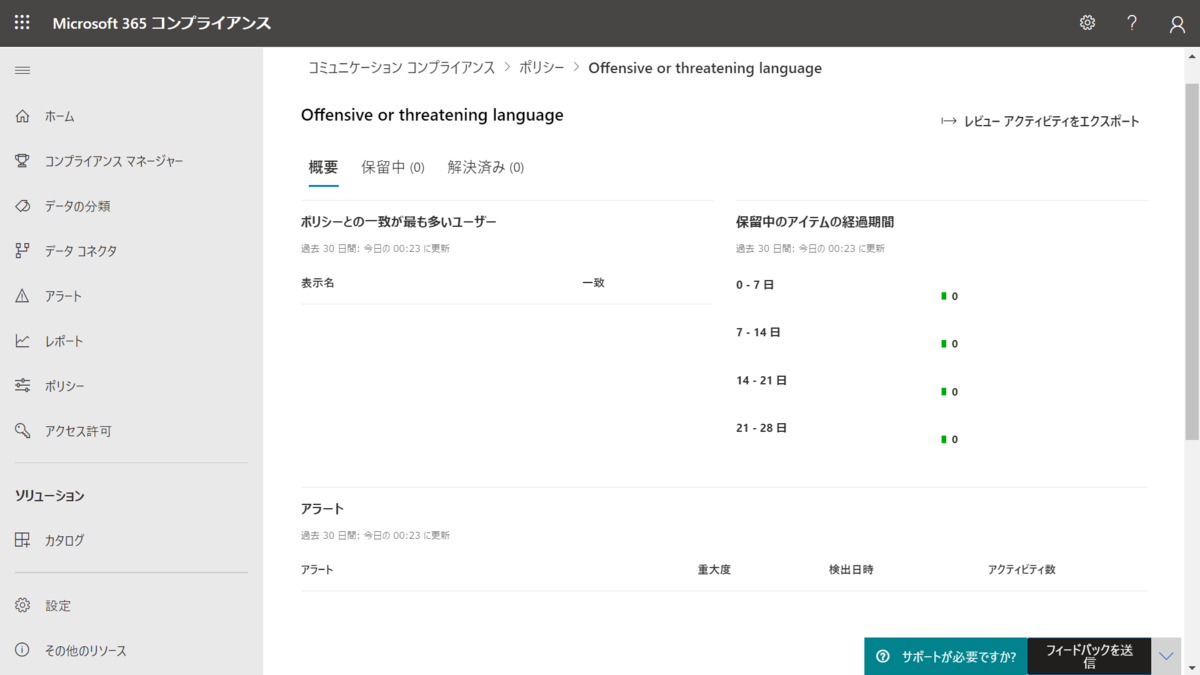
Task: Switch to the 解決済み (0) tab
Action: 486,167
